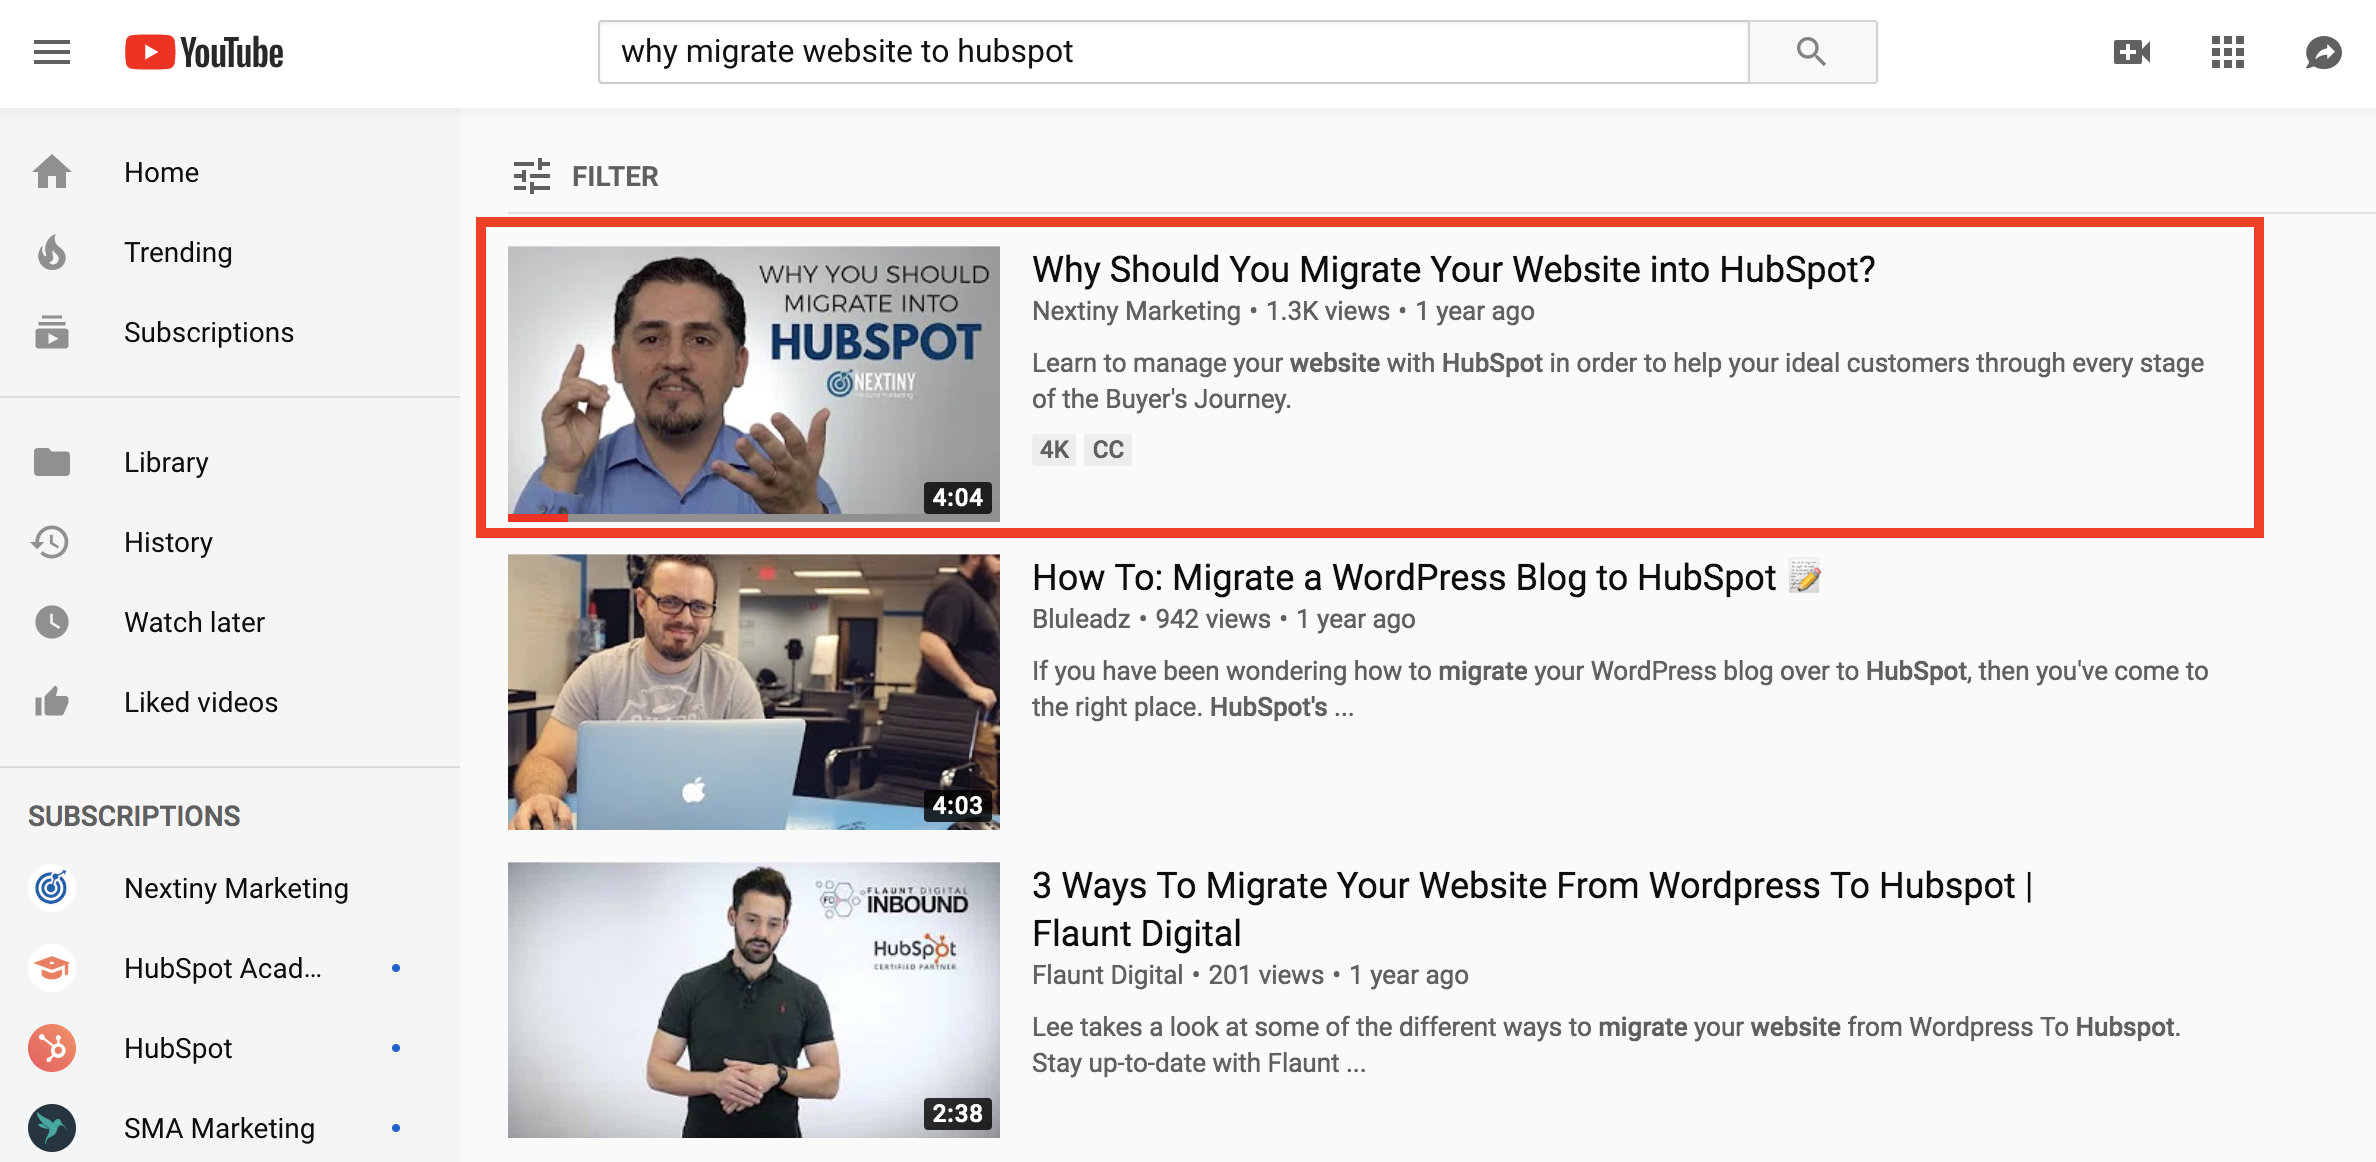Click the 'If you have been wondering' description
This screenshot has height=1162, width=2376.
tap(1620, 689)
